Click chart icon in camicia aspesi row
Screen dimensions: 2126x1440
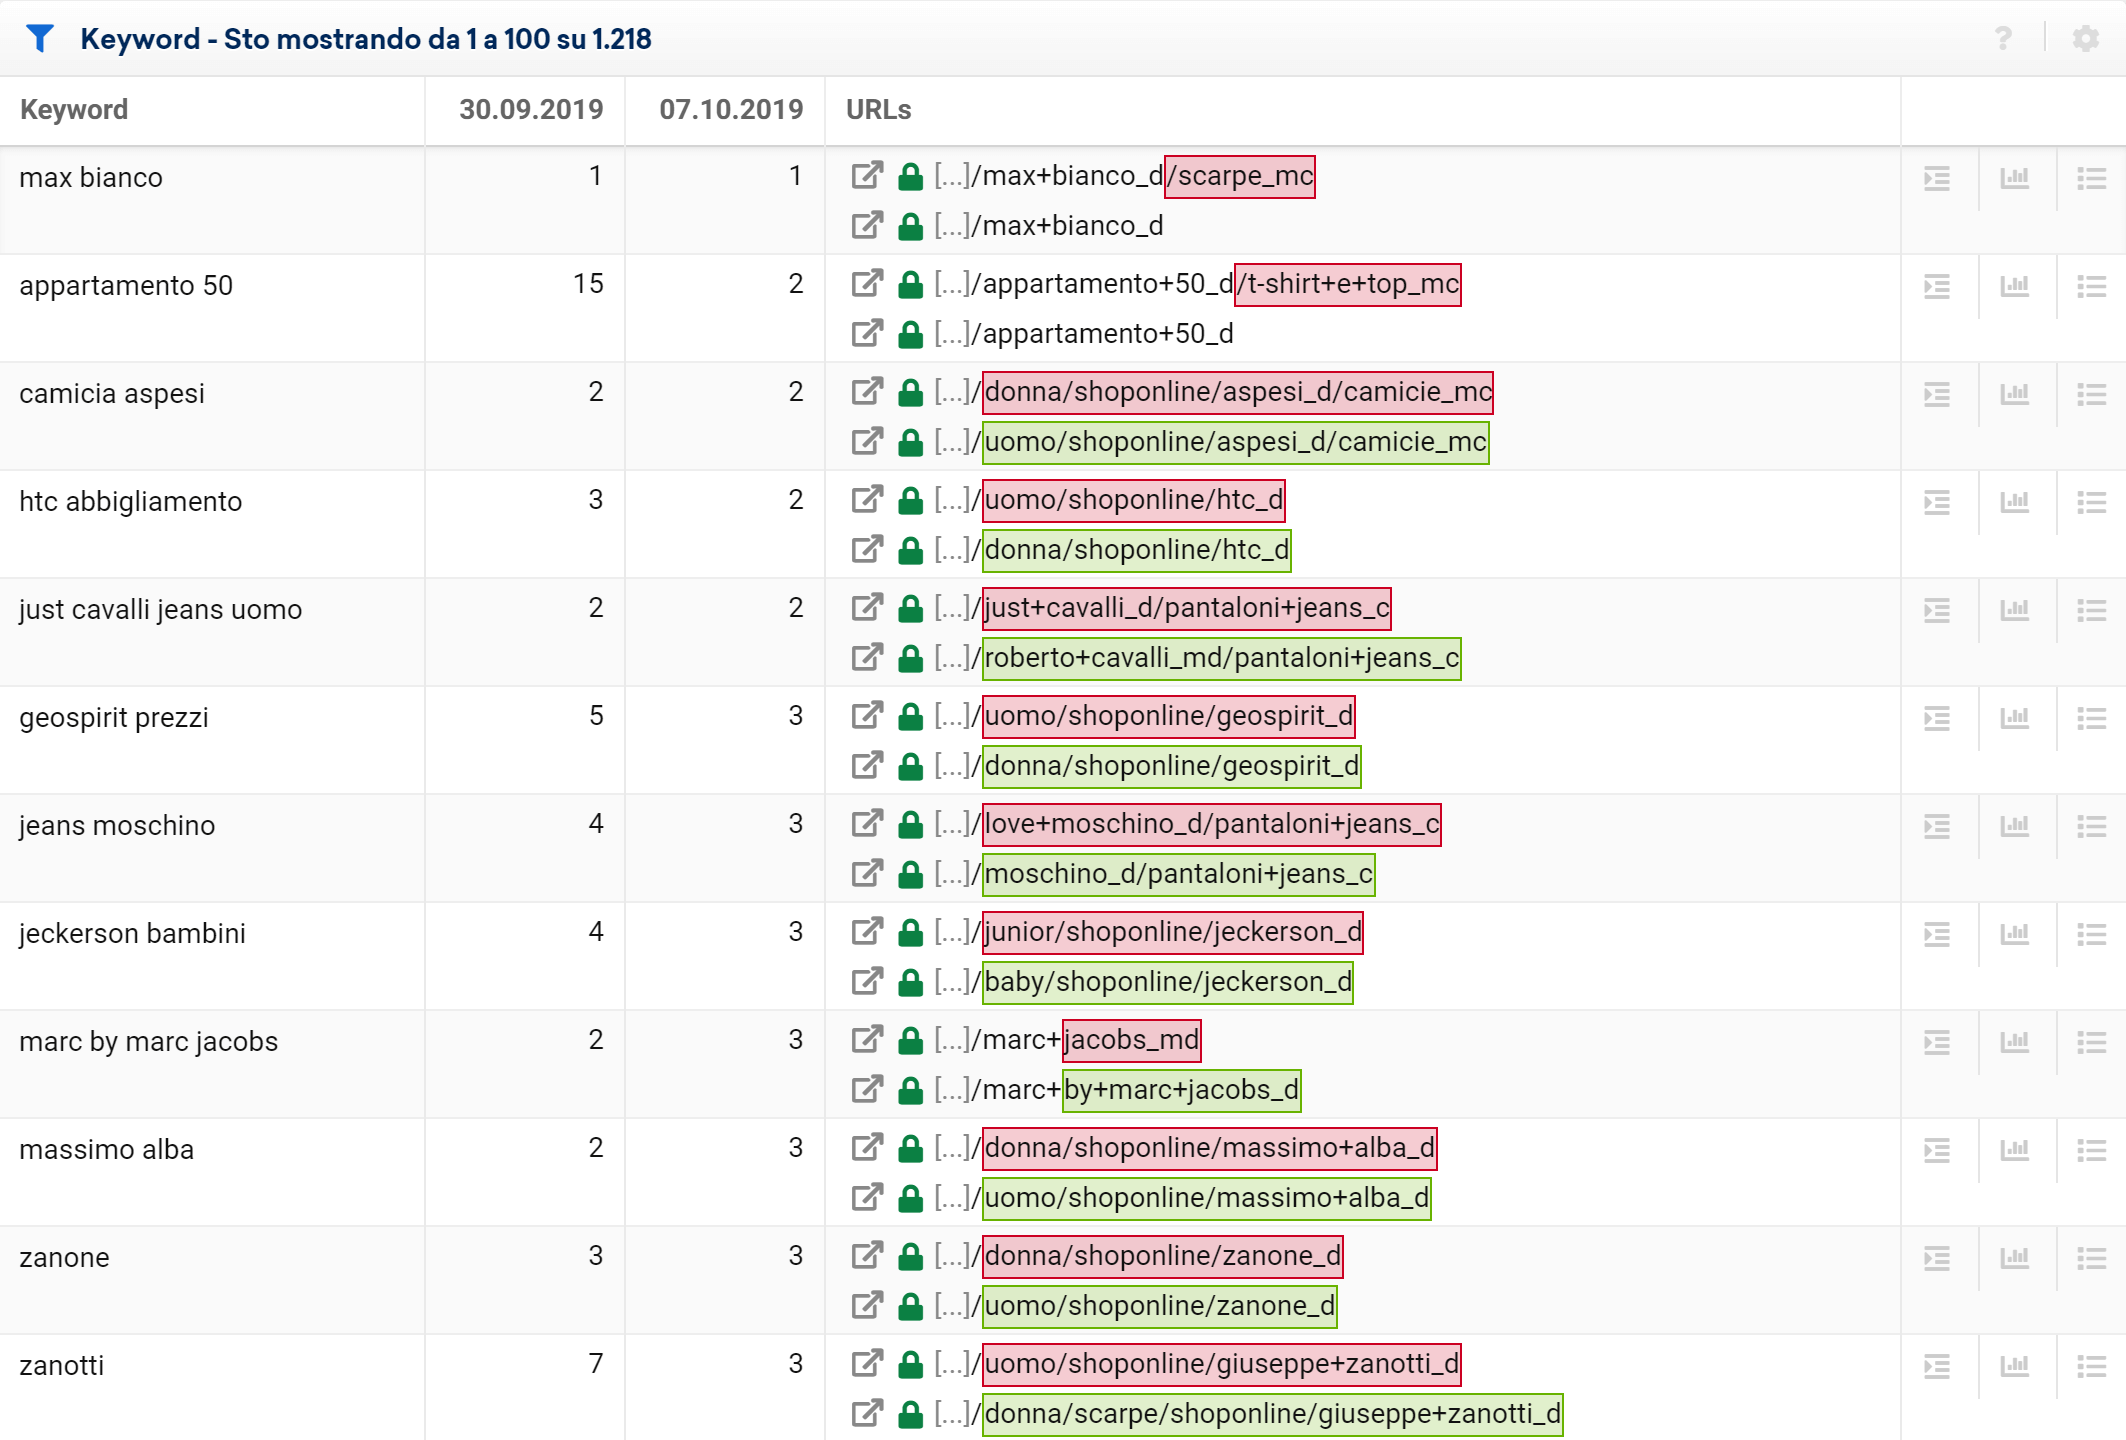2014,394
